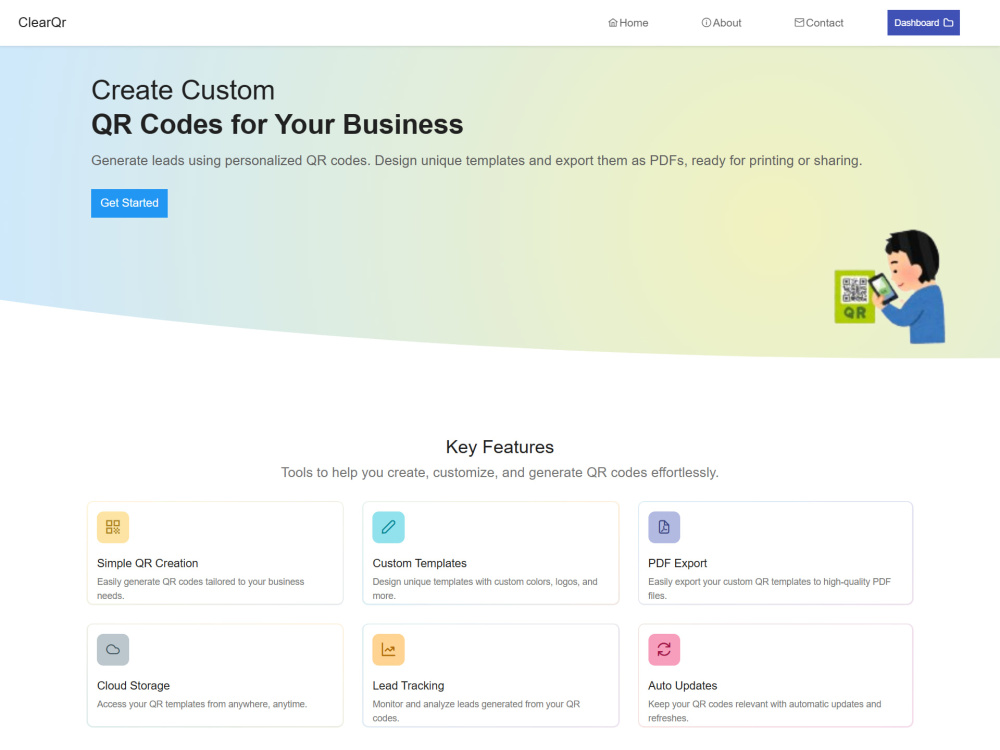Click the Key Features heading
The image size is (1000, 750).
pyautogui.click(x=500, y=447)
